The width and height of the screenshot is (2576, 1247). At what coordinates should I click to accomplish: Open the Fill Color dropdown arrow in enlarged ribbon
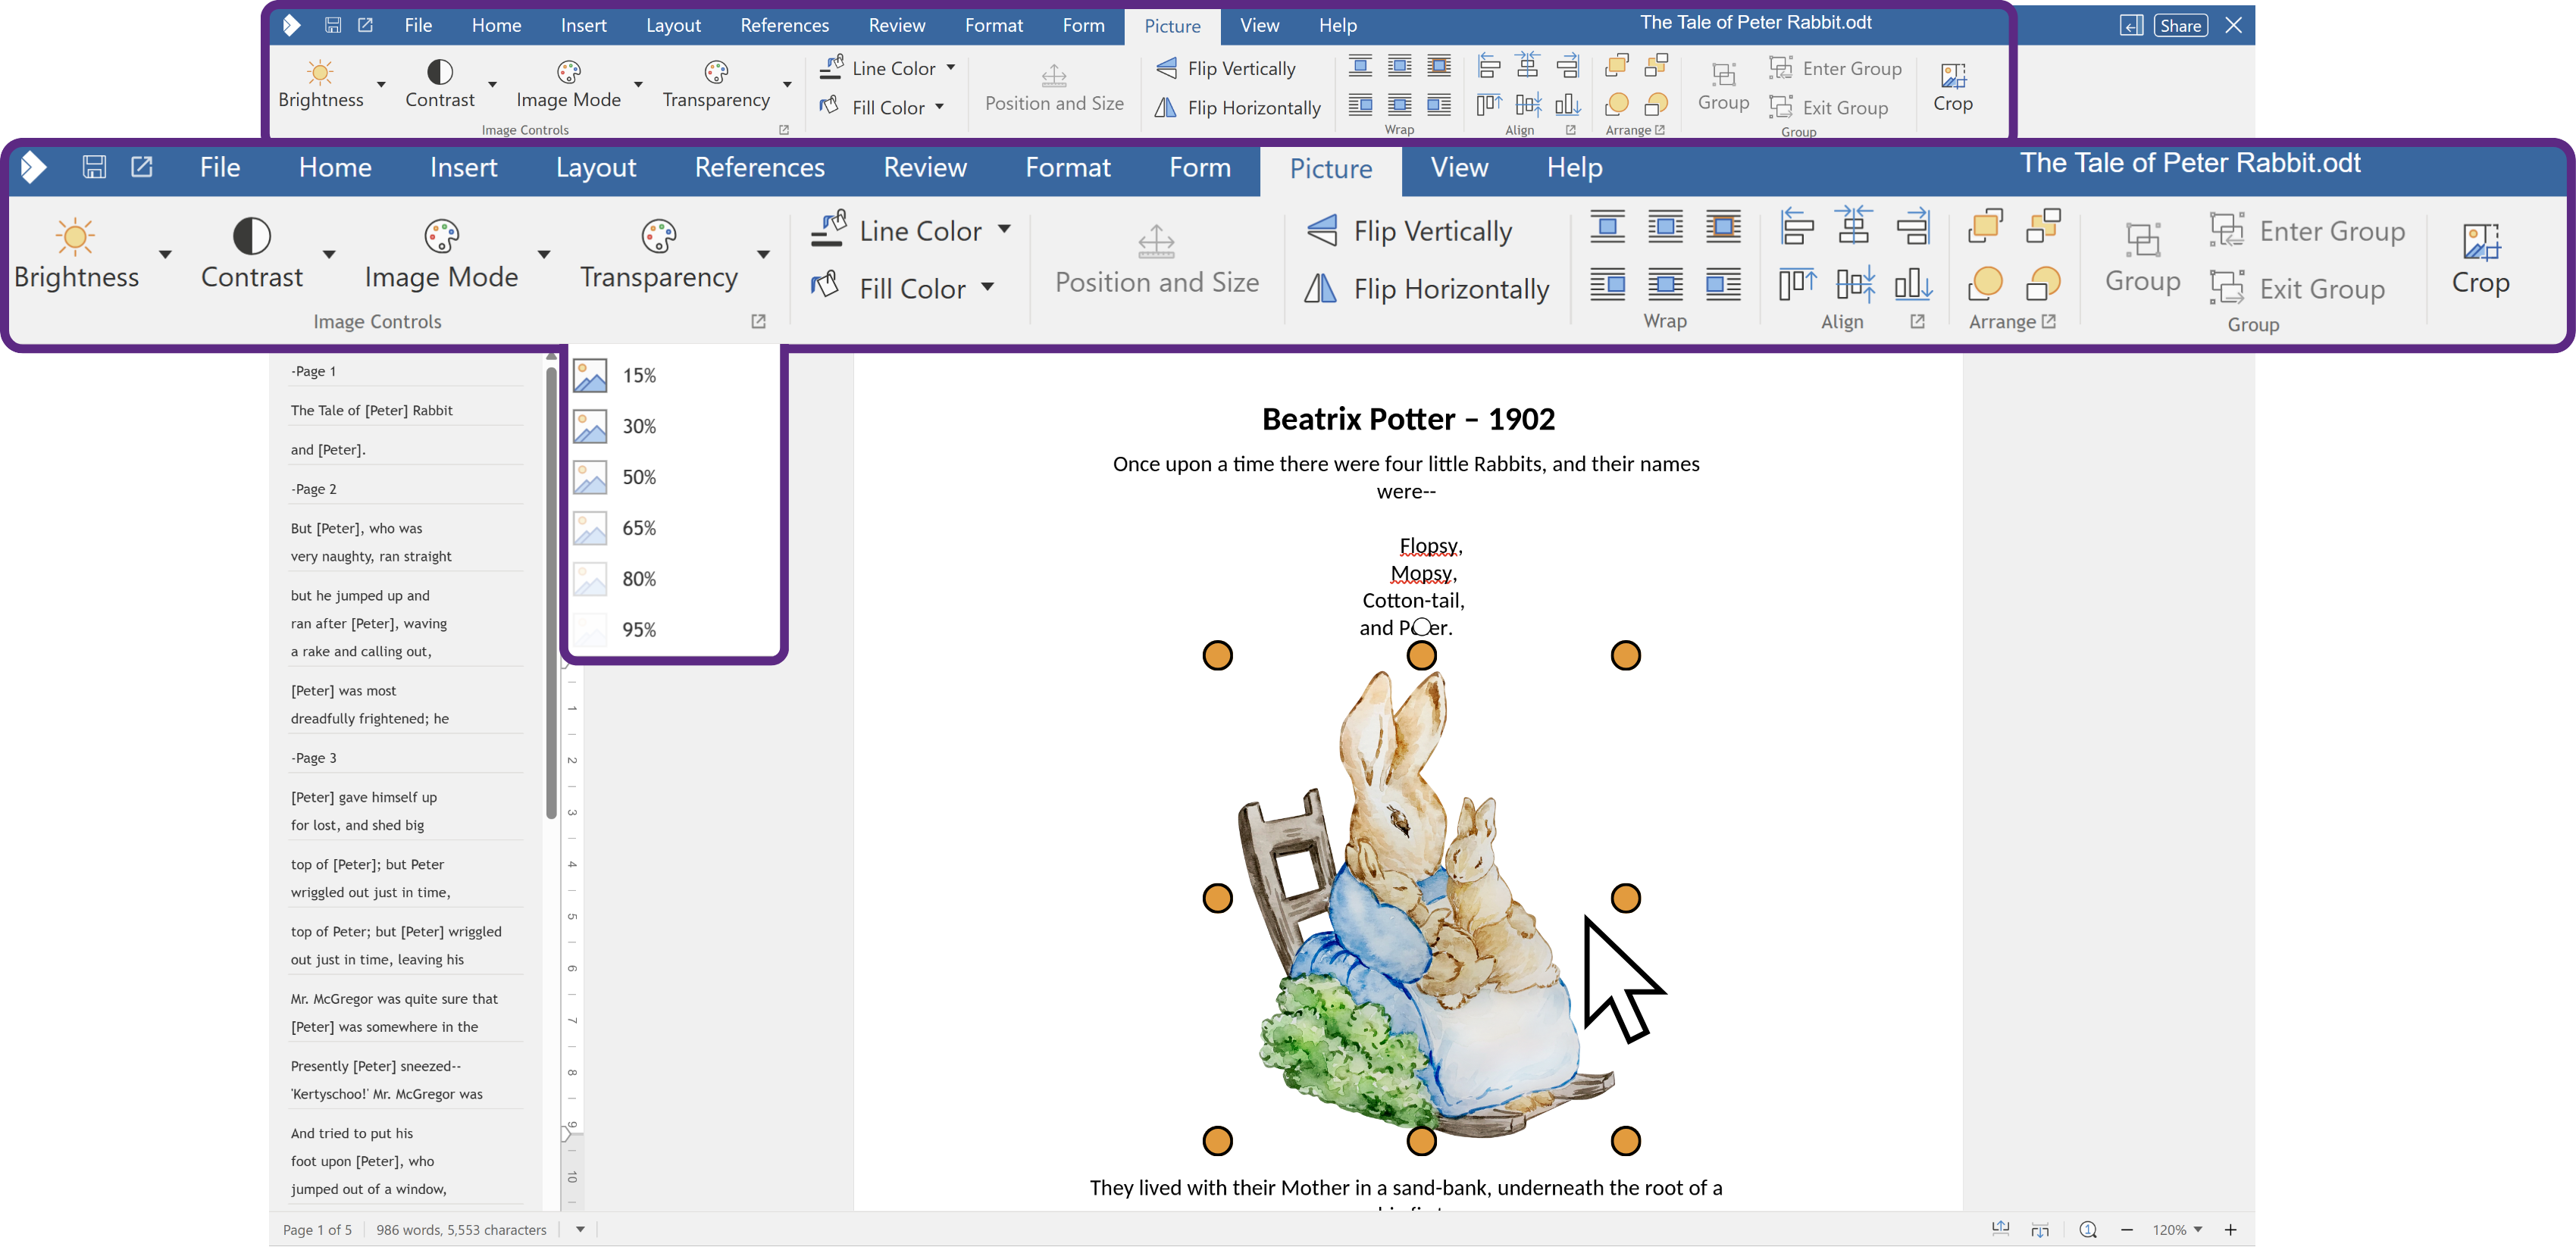988,287
